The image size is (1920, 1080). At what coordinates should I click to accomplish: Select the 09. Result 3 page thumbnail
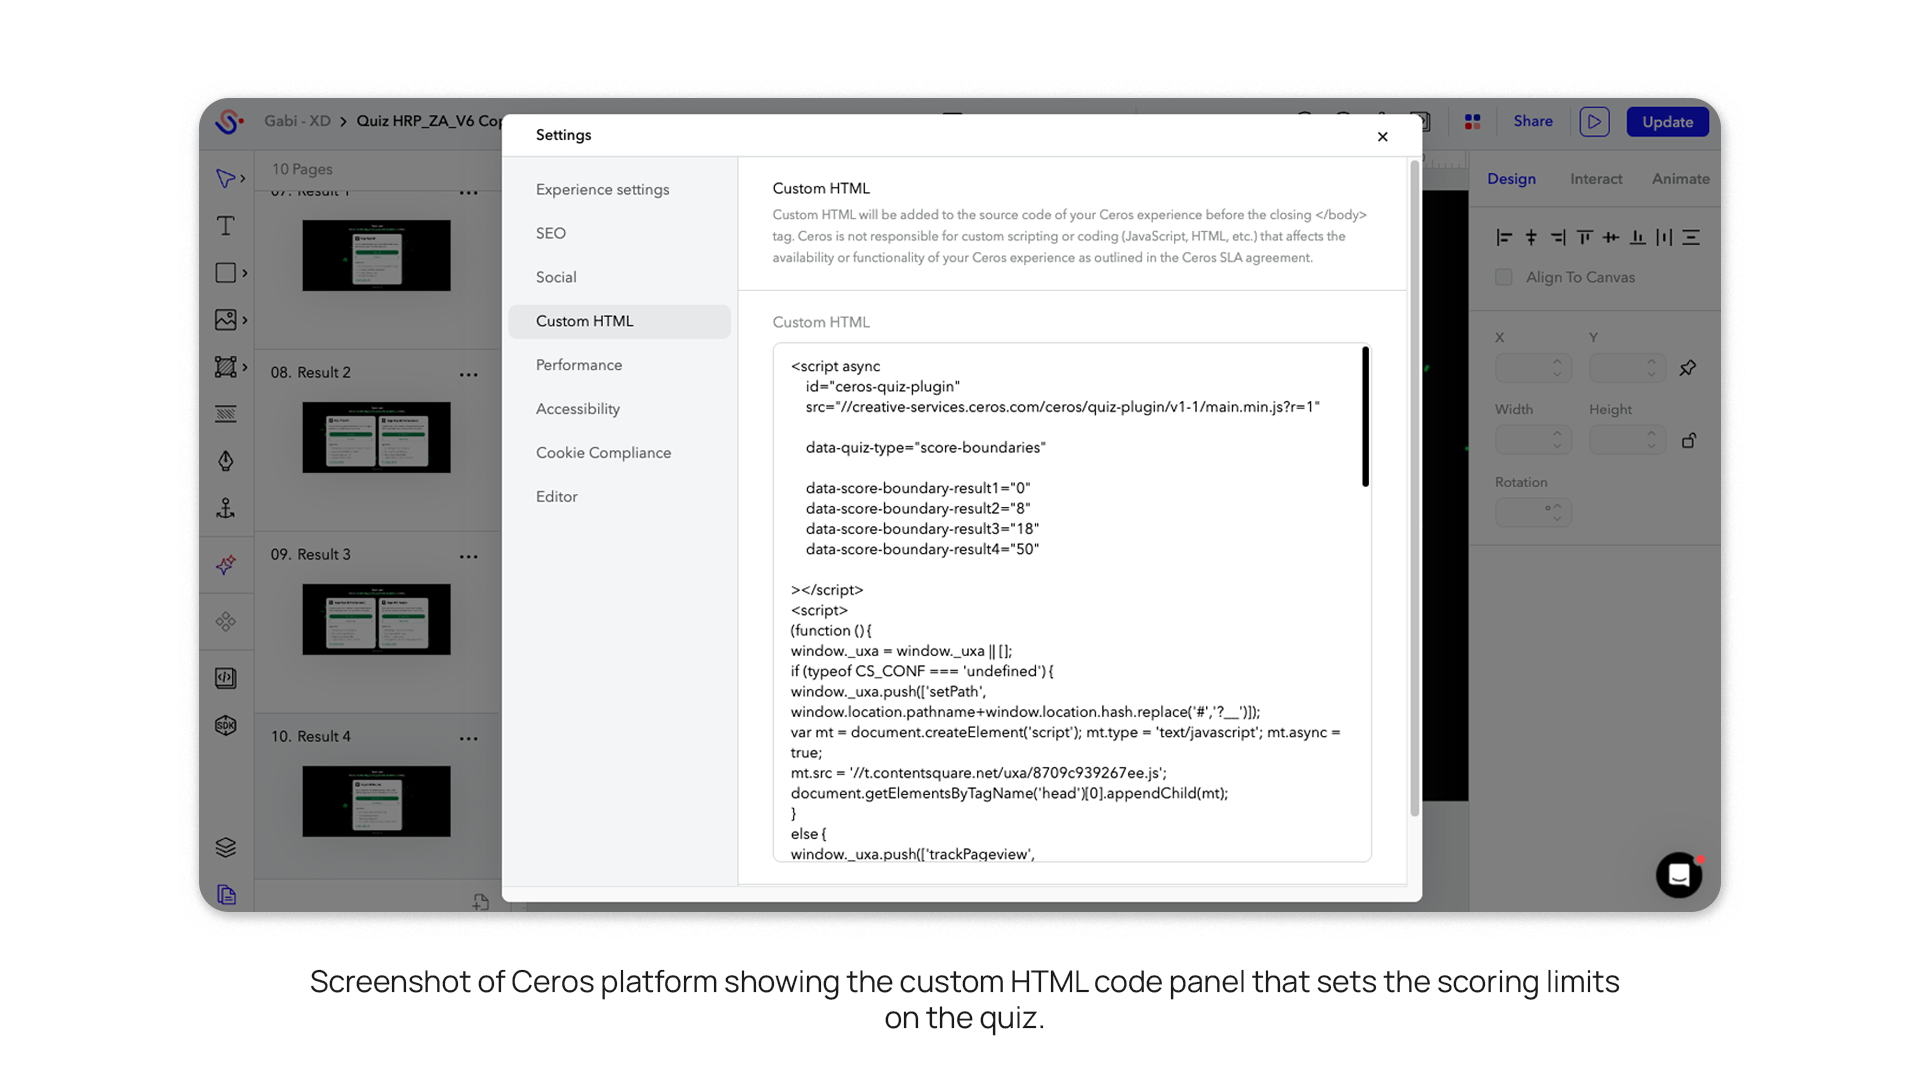[376, 619]
